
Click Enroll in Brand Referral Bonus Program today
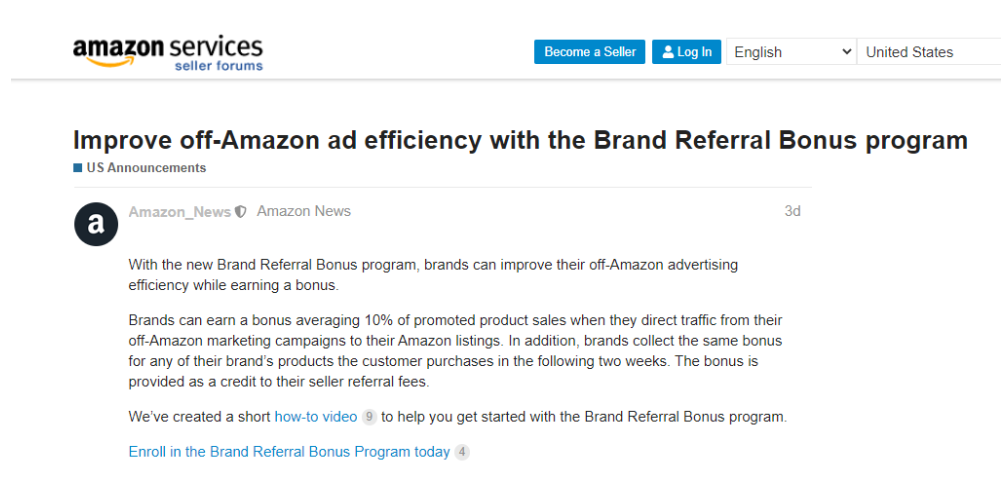point(289,452)
